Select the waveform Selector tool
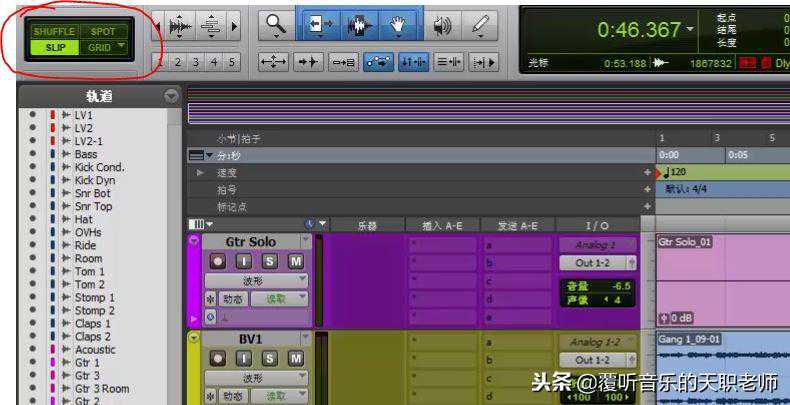 click(x=360, y=26)
